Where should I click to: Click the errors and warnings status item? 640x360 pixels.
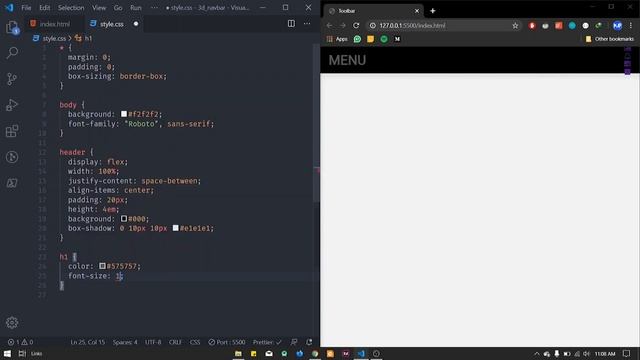pos(20,342)
